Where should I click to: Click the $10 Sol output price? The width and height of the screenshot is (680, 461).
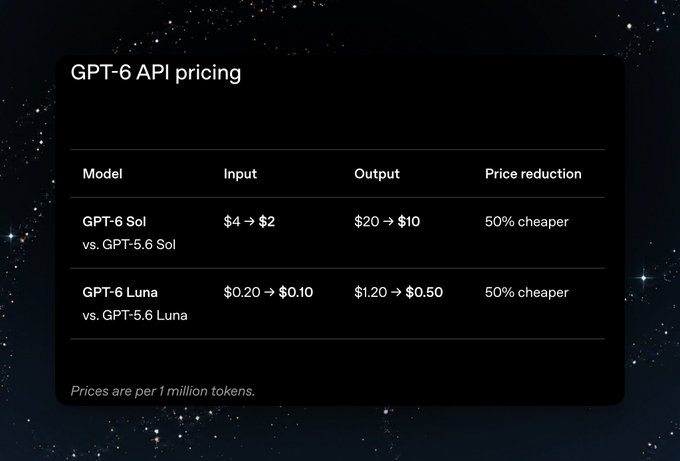pos(409,222)
